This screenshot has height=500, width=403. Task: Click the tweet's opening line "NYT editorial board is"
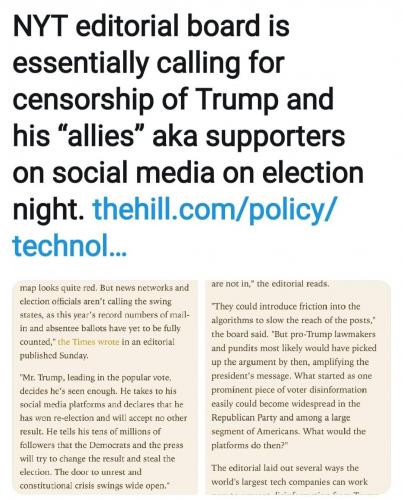(x=151, y=26)
